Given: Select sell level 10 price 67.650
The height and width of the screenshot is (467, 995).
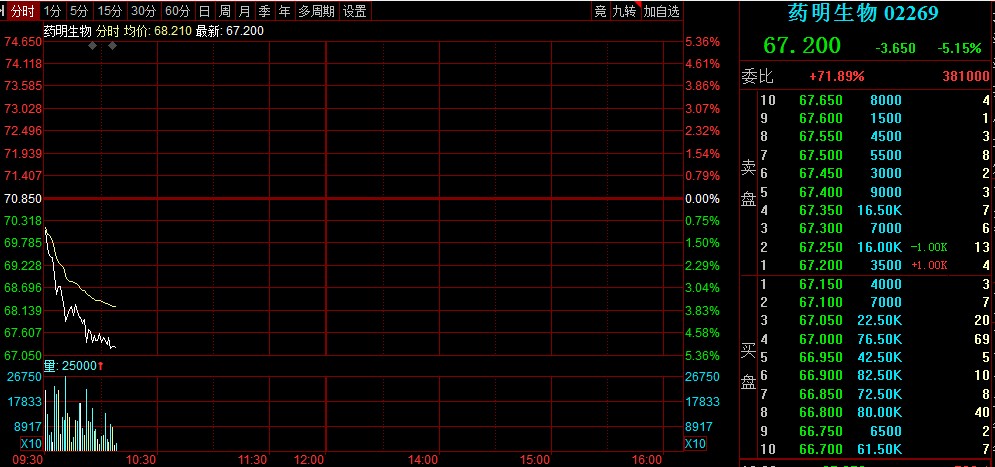Looking at the screenshot, I should 820,100.
